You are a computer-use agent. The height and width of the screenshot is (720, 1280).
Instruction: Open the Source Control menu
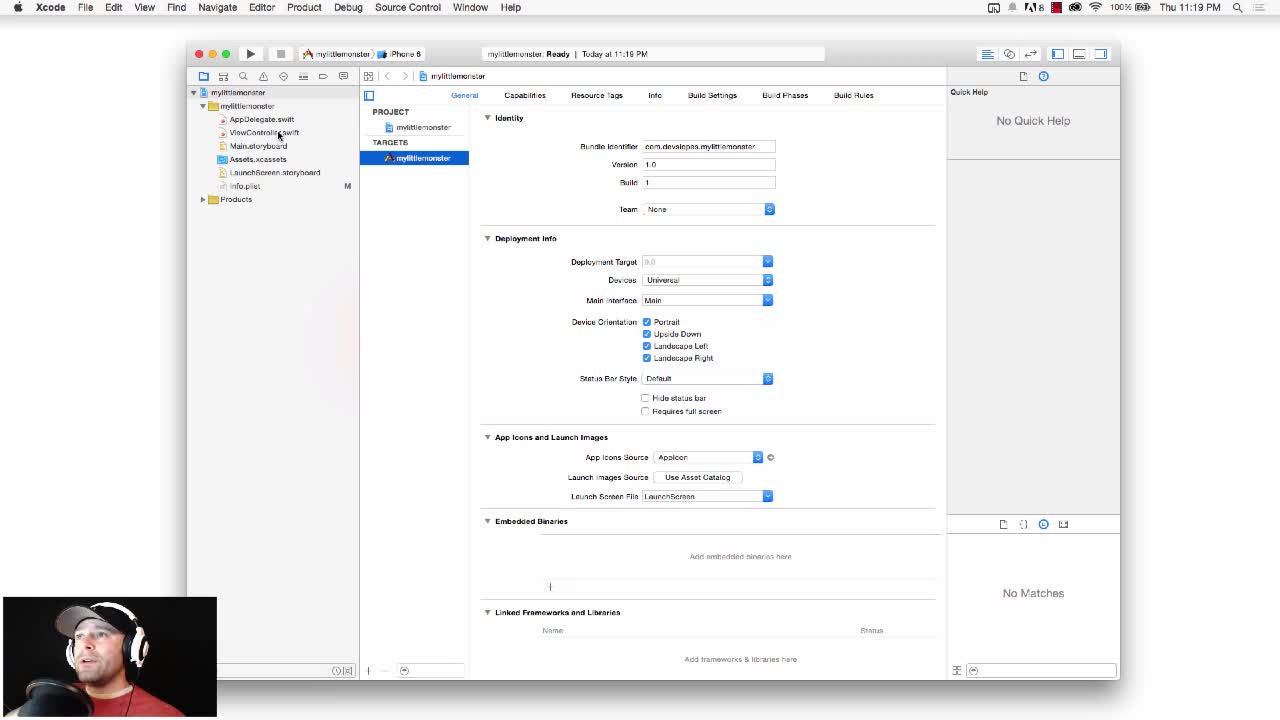tap(408, 7)
